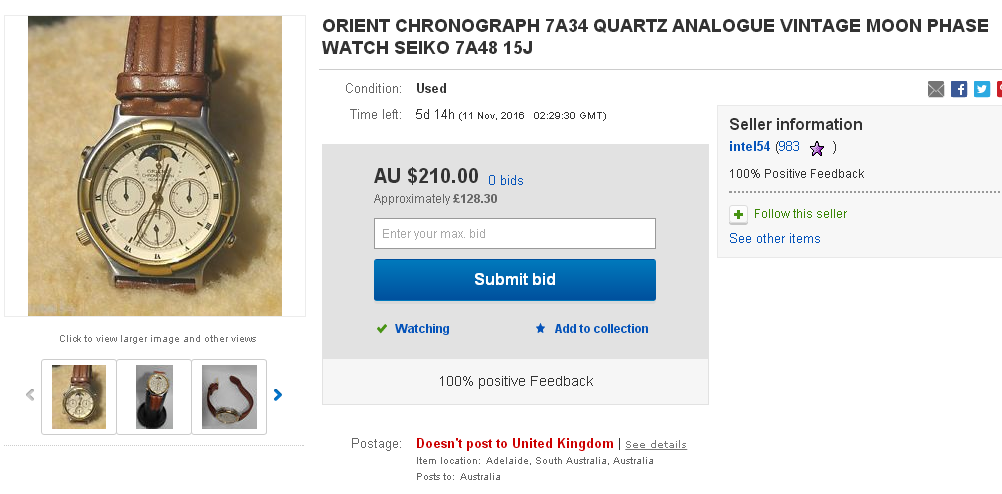This screenshot has width=1002, height=494.
Task: Open the larger main watch image
Action: (155, 166)
